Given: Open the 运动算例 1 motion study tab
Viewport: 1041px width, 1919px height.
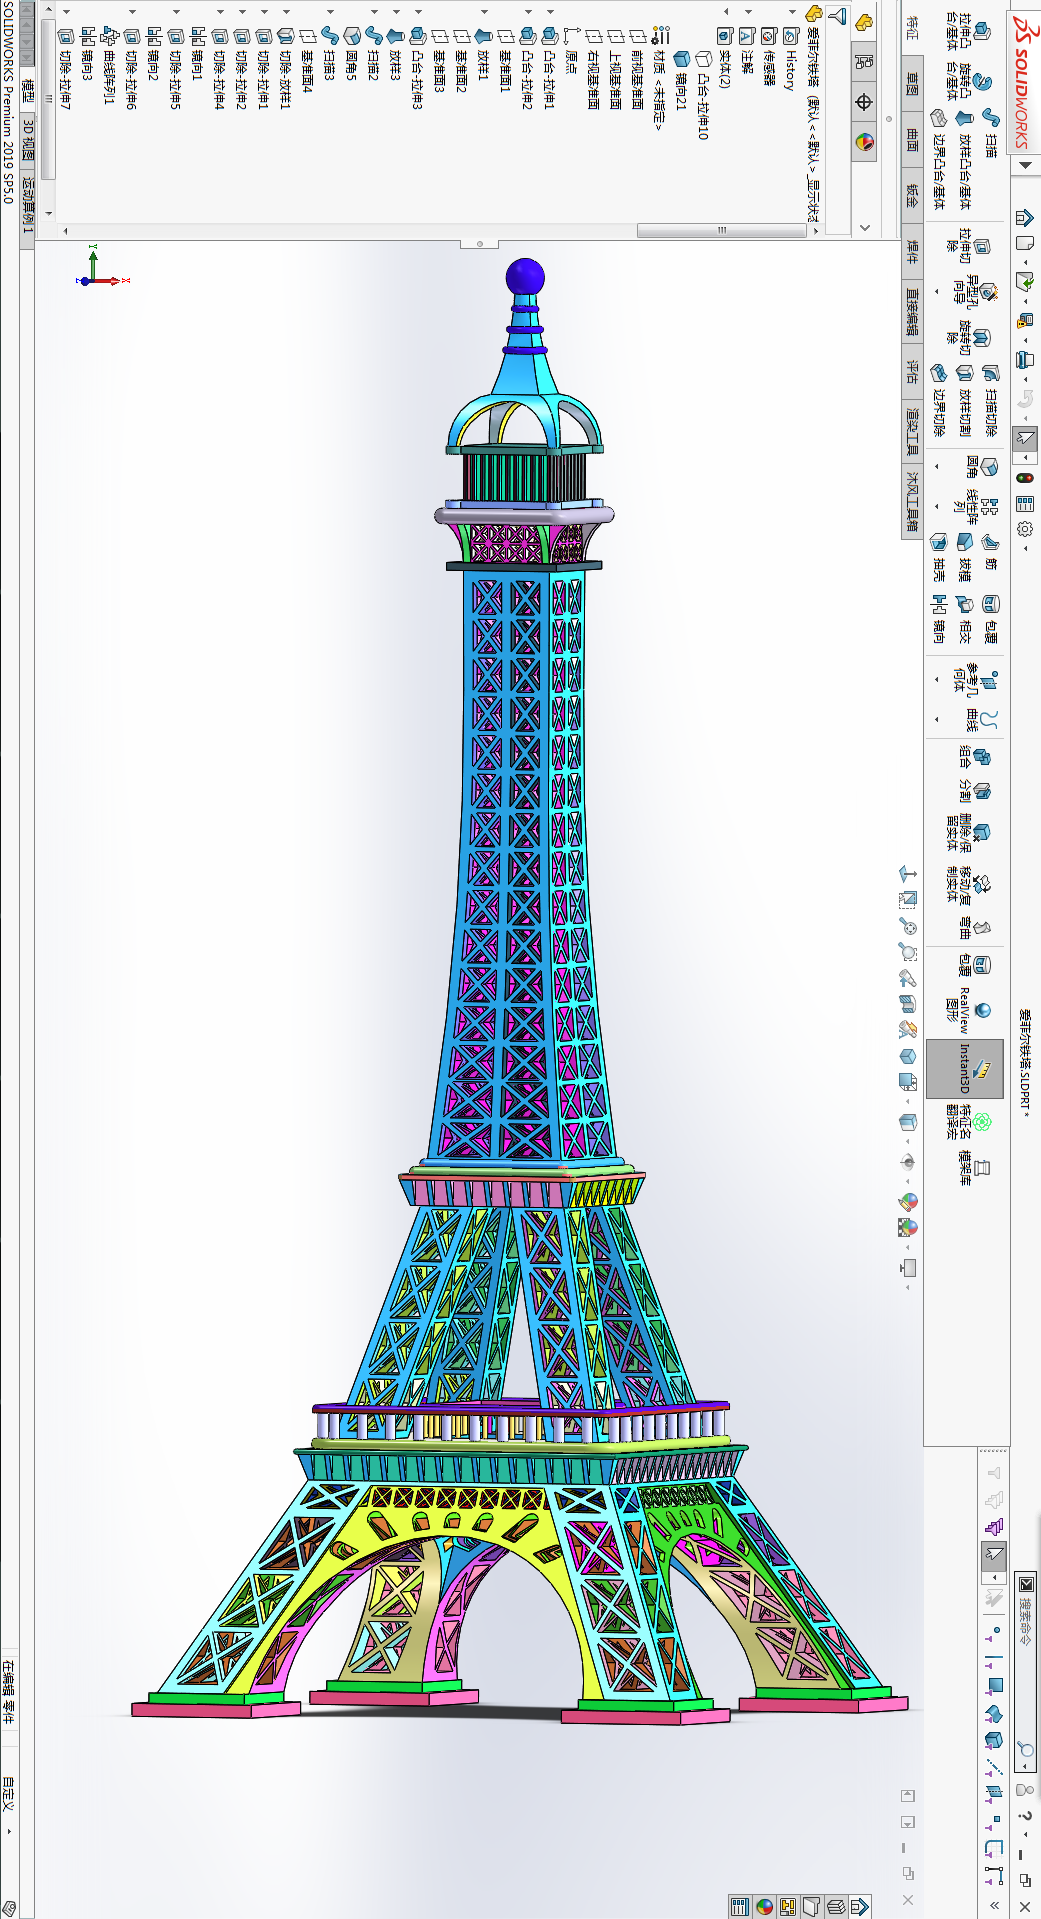Looking at the screenshot, I should [x=27, y=207].
